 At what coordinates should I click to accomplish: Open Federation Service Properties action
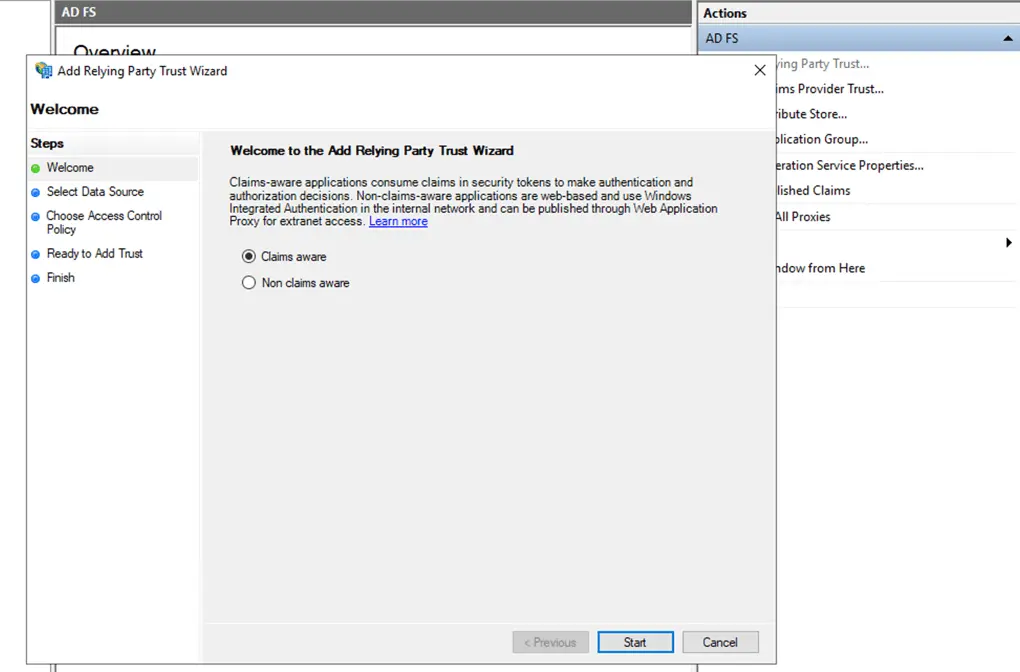tap(849, 165)
